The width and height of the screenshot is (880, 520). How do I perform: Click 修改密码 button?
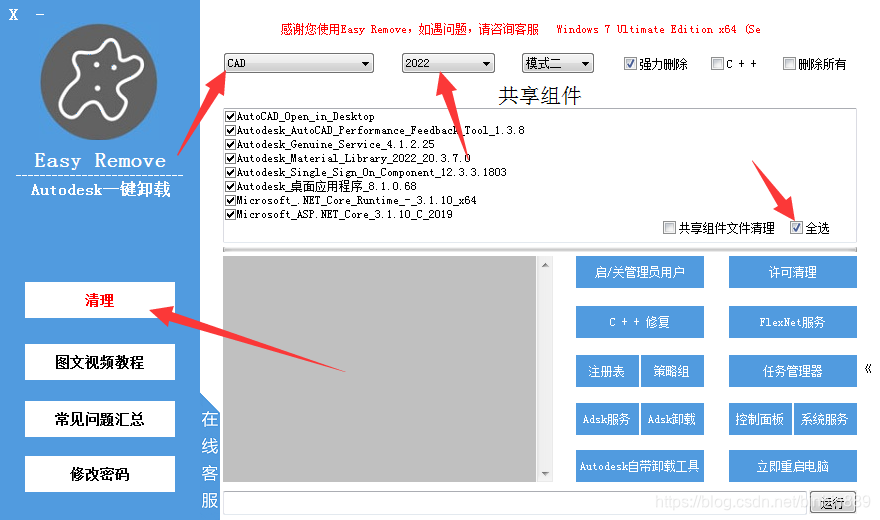[x=100, y=474]
